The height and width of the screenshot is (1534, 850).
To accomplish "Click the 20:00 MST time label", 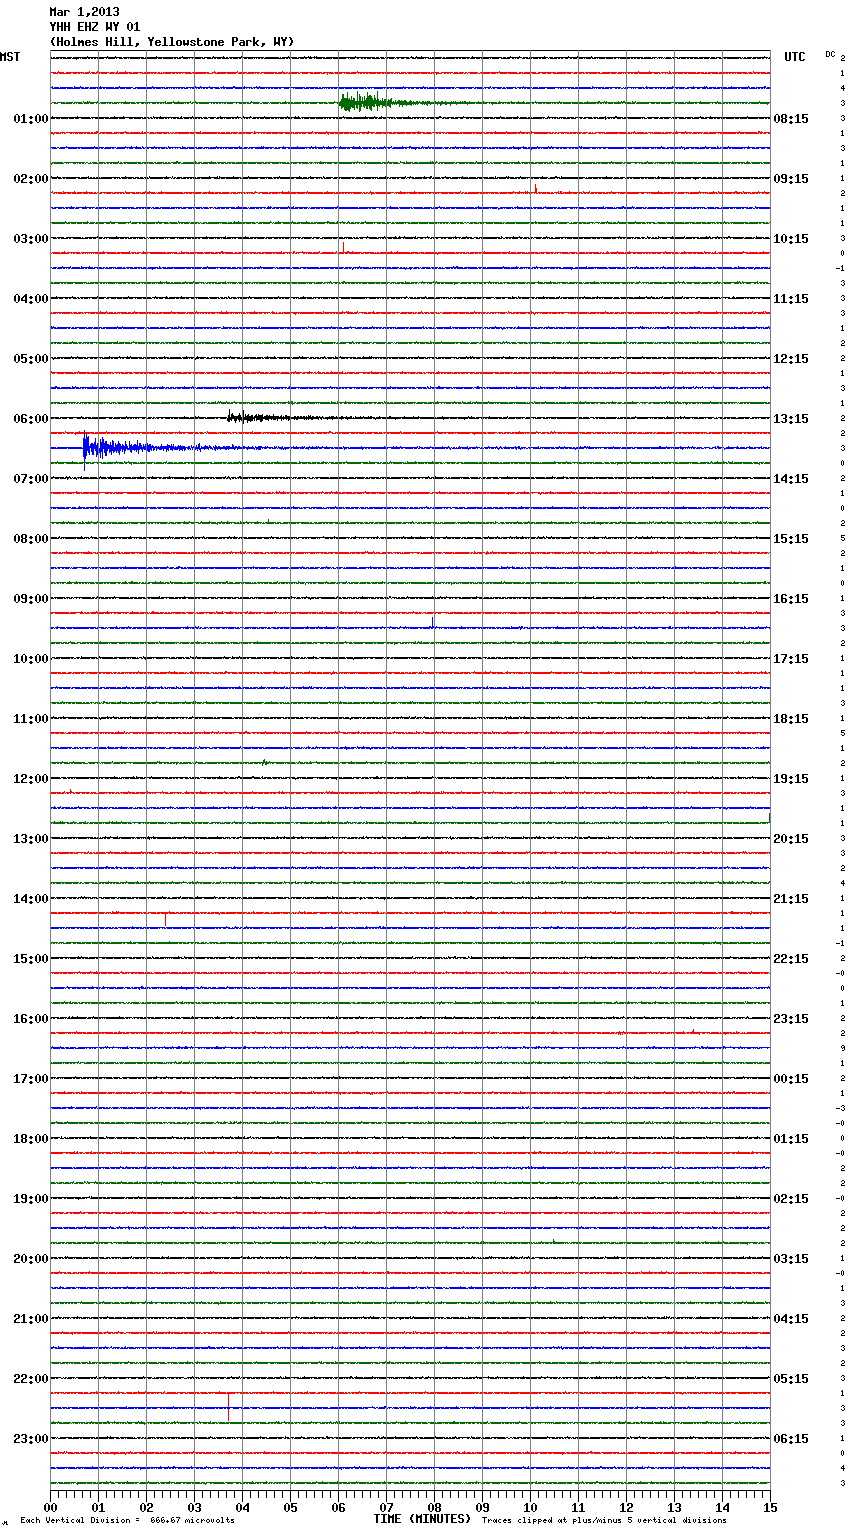I will click(x=31, y=1259).
